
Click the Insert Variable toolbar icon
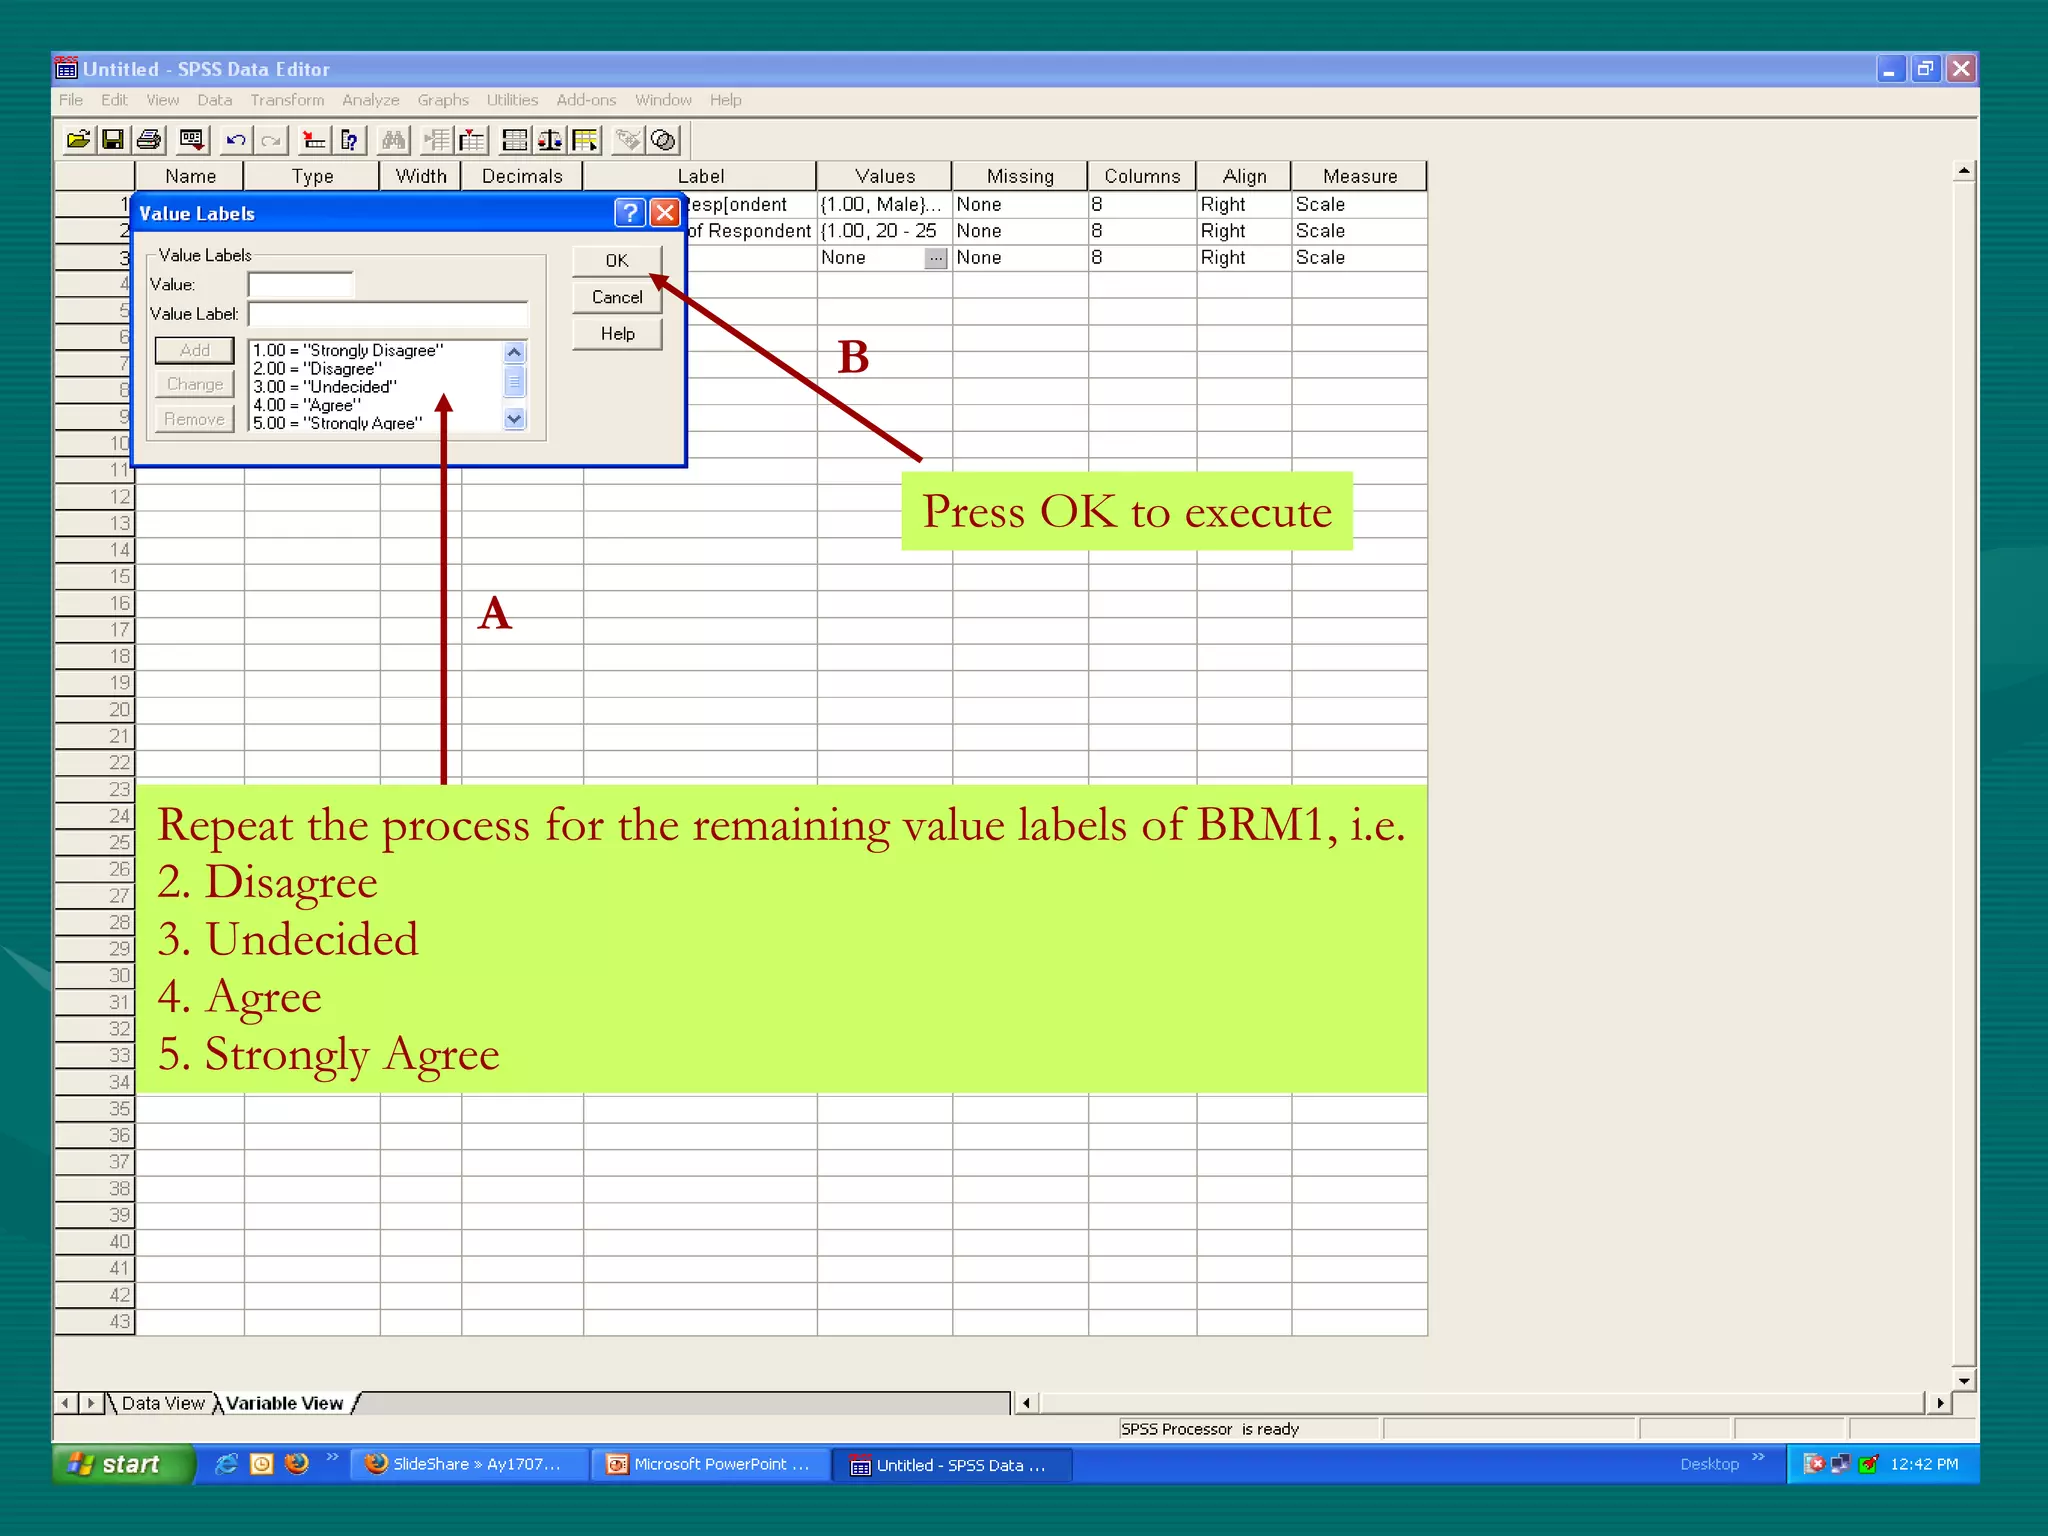[x=473, y=140]
